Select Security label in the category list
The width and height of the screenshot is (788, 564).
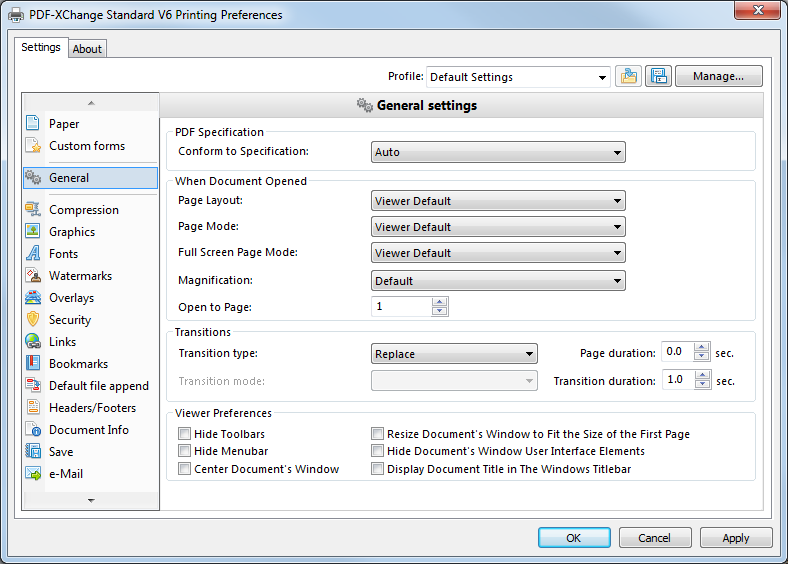pos(70,320)
